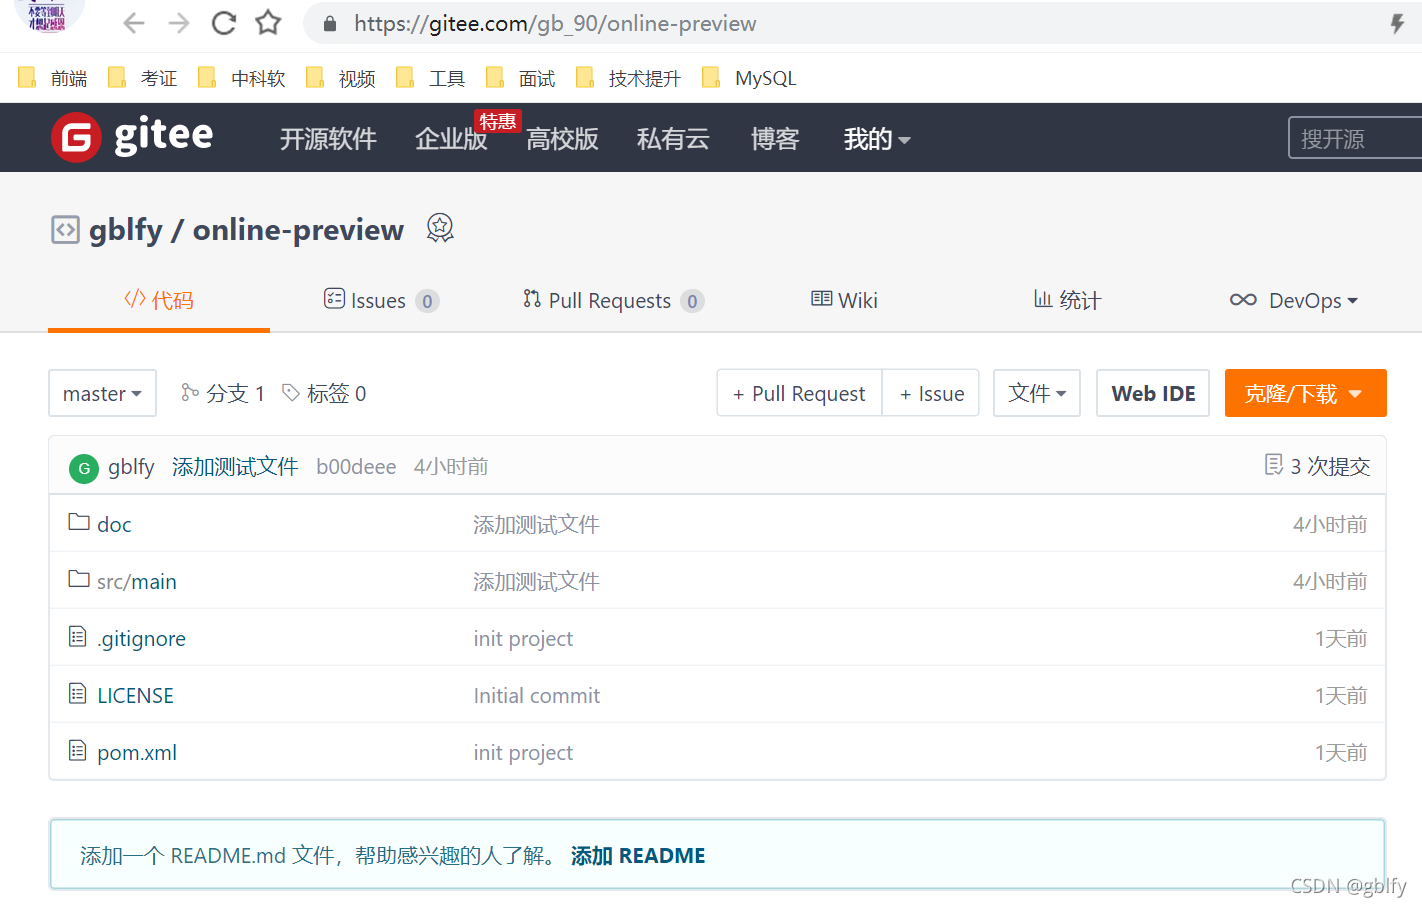The width and height of the screenshot is (1422, 907).
Task: Open the 统计 tab
Action: pyautogui.click(x=1067, y=300)
